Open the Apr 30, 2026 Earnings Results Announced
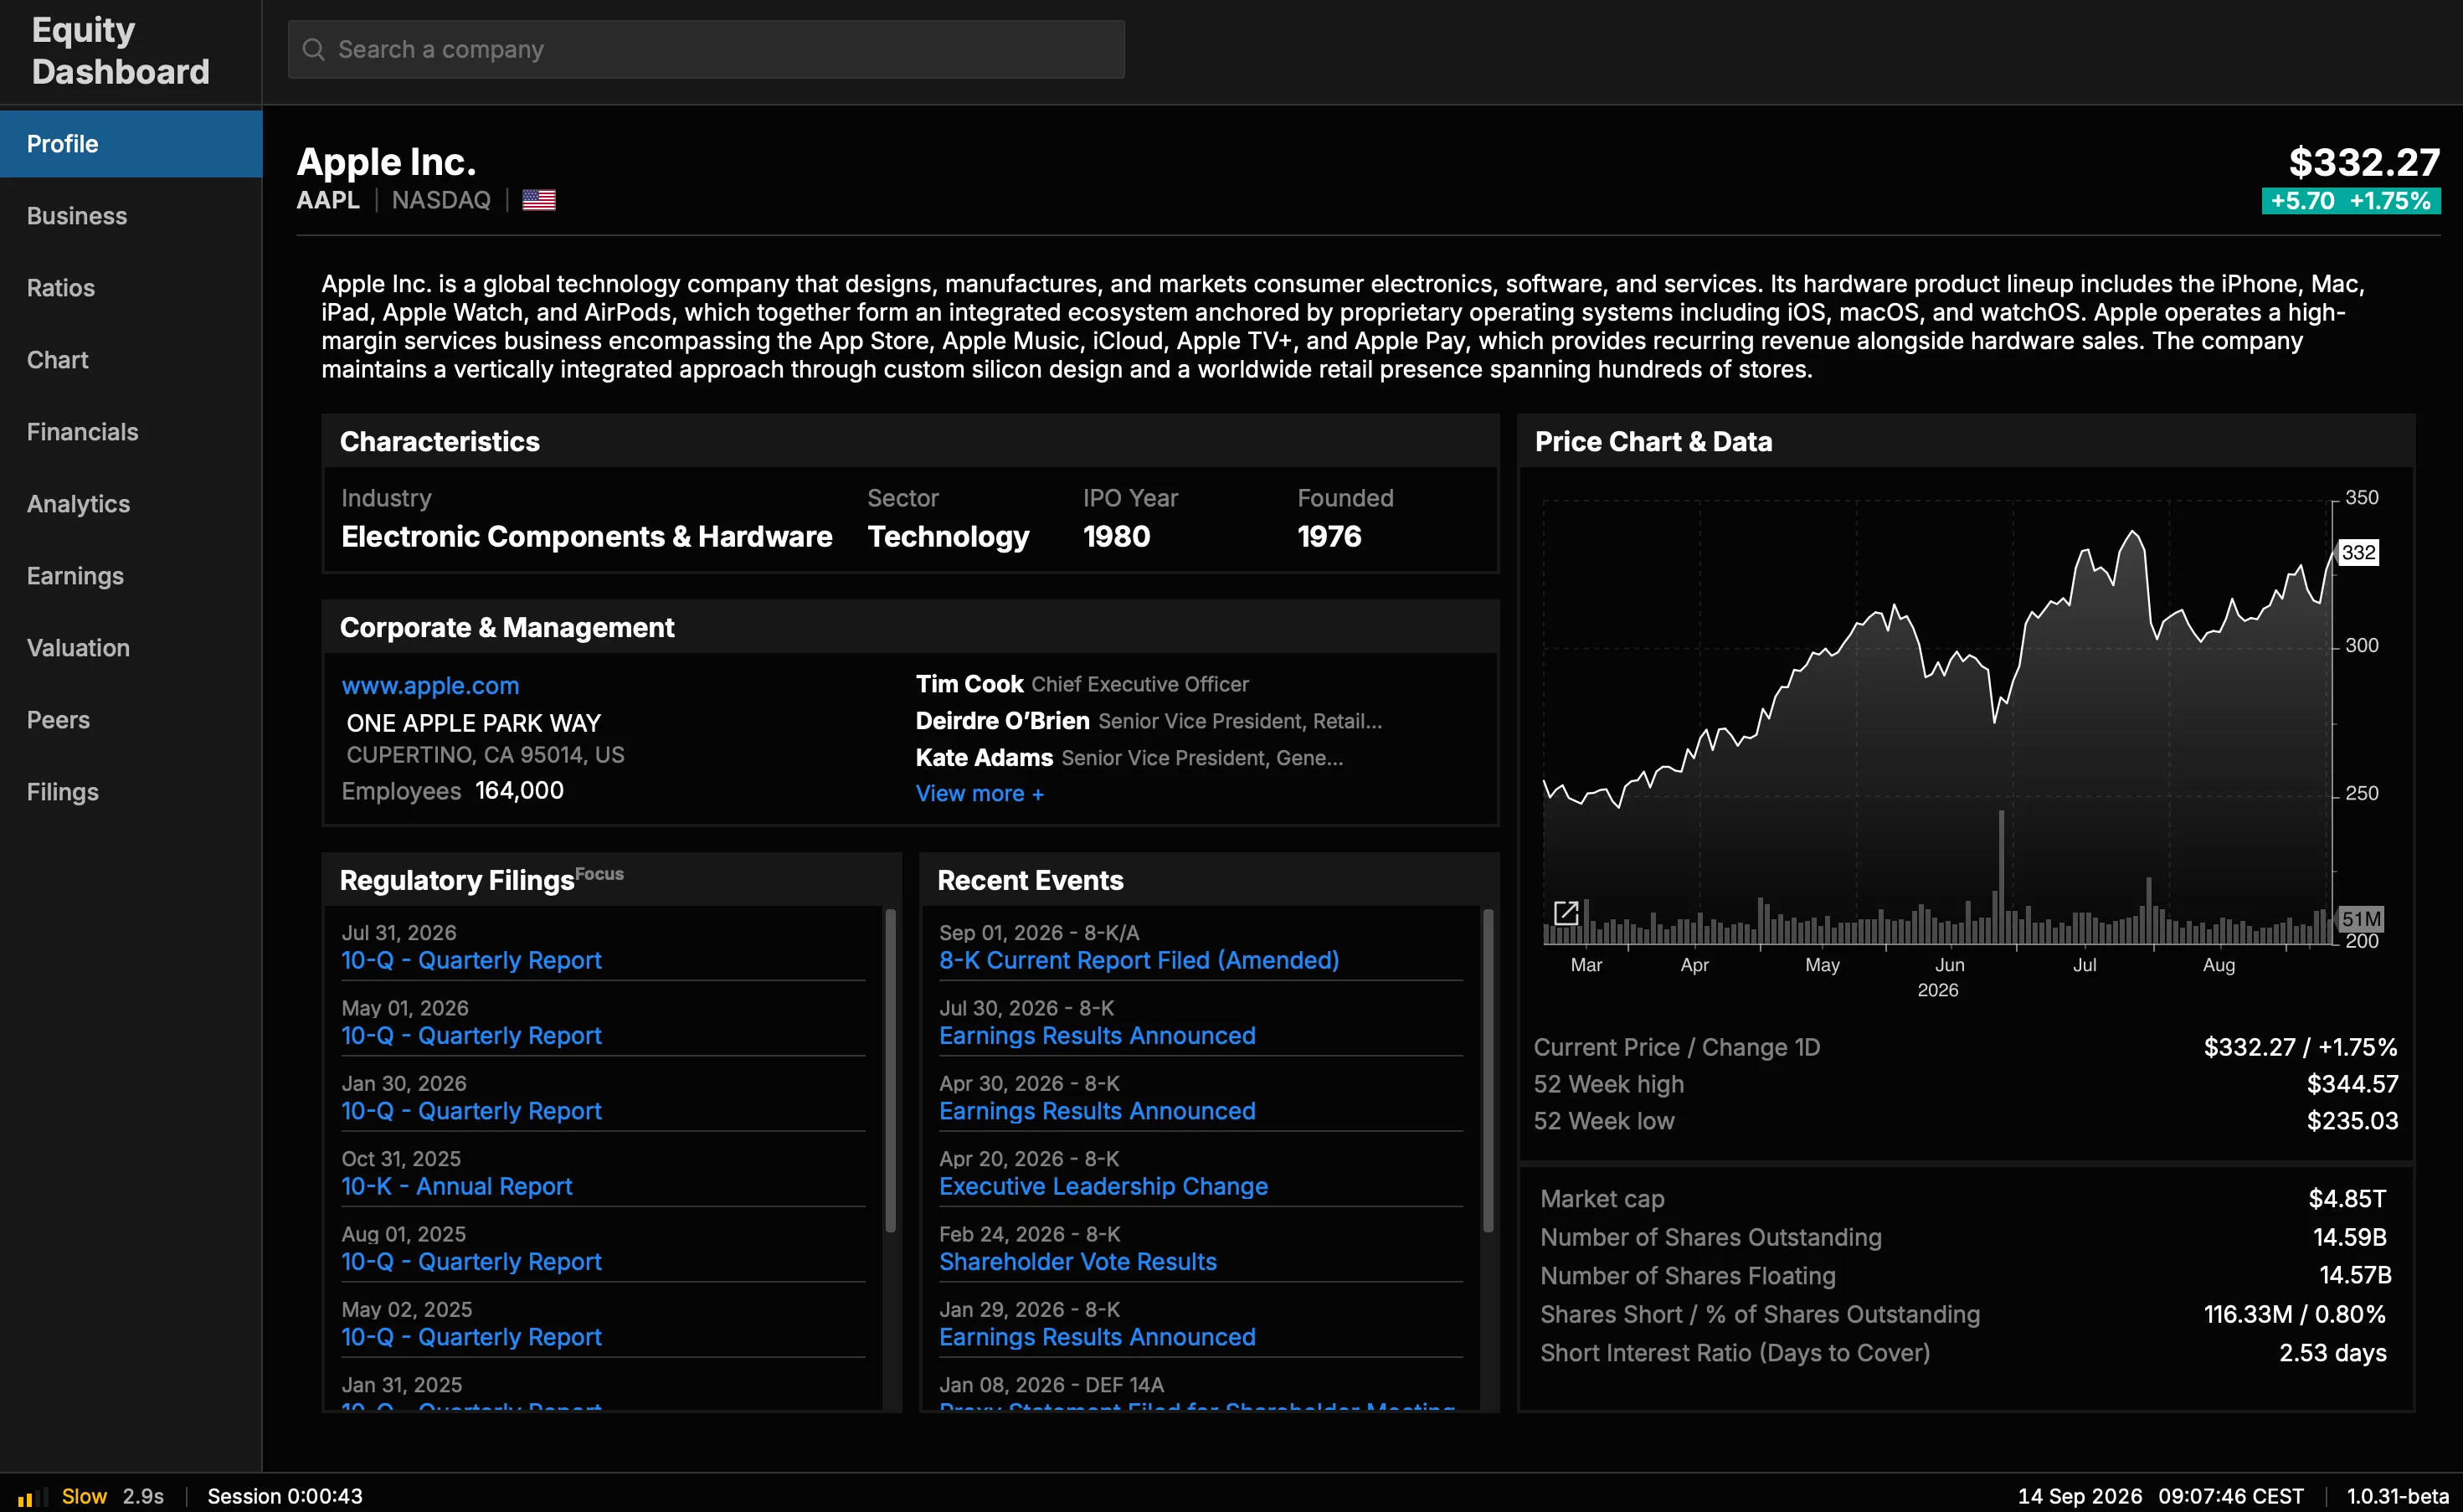Viewport: 2463px width, 1512px height. click(x=1097, y=1111)
